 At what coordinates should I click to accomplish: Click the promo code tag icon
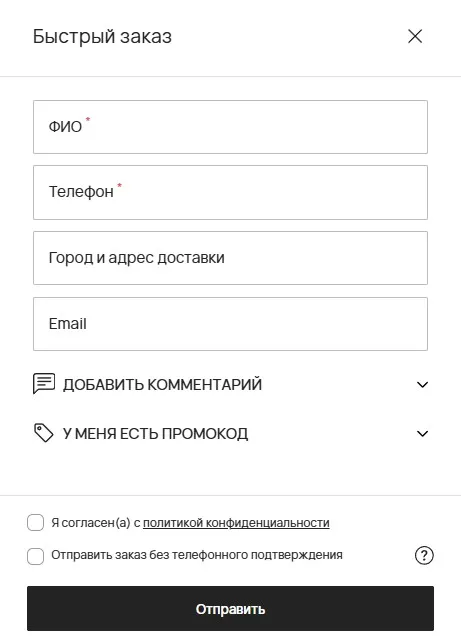43,433
